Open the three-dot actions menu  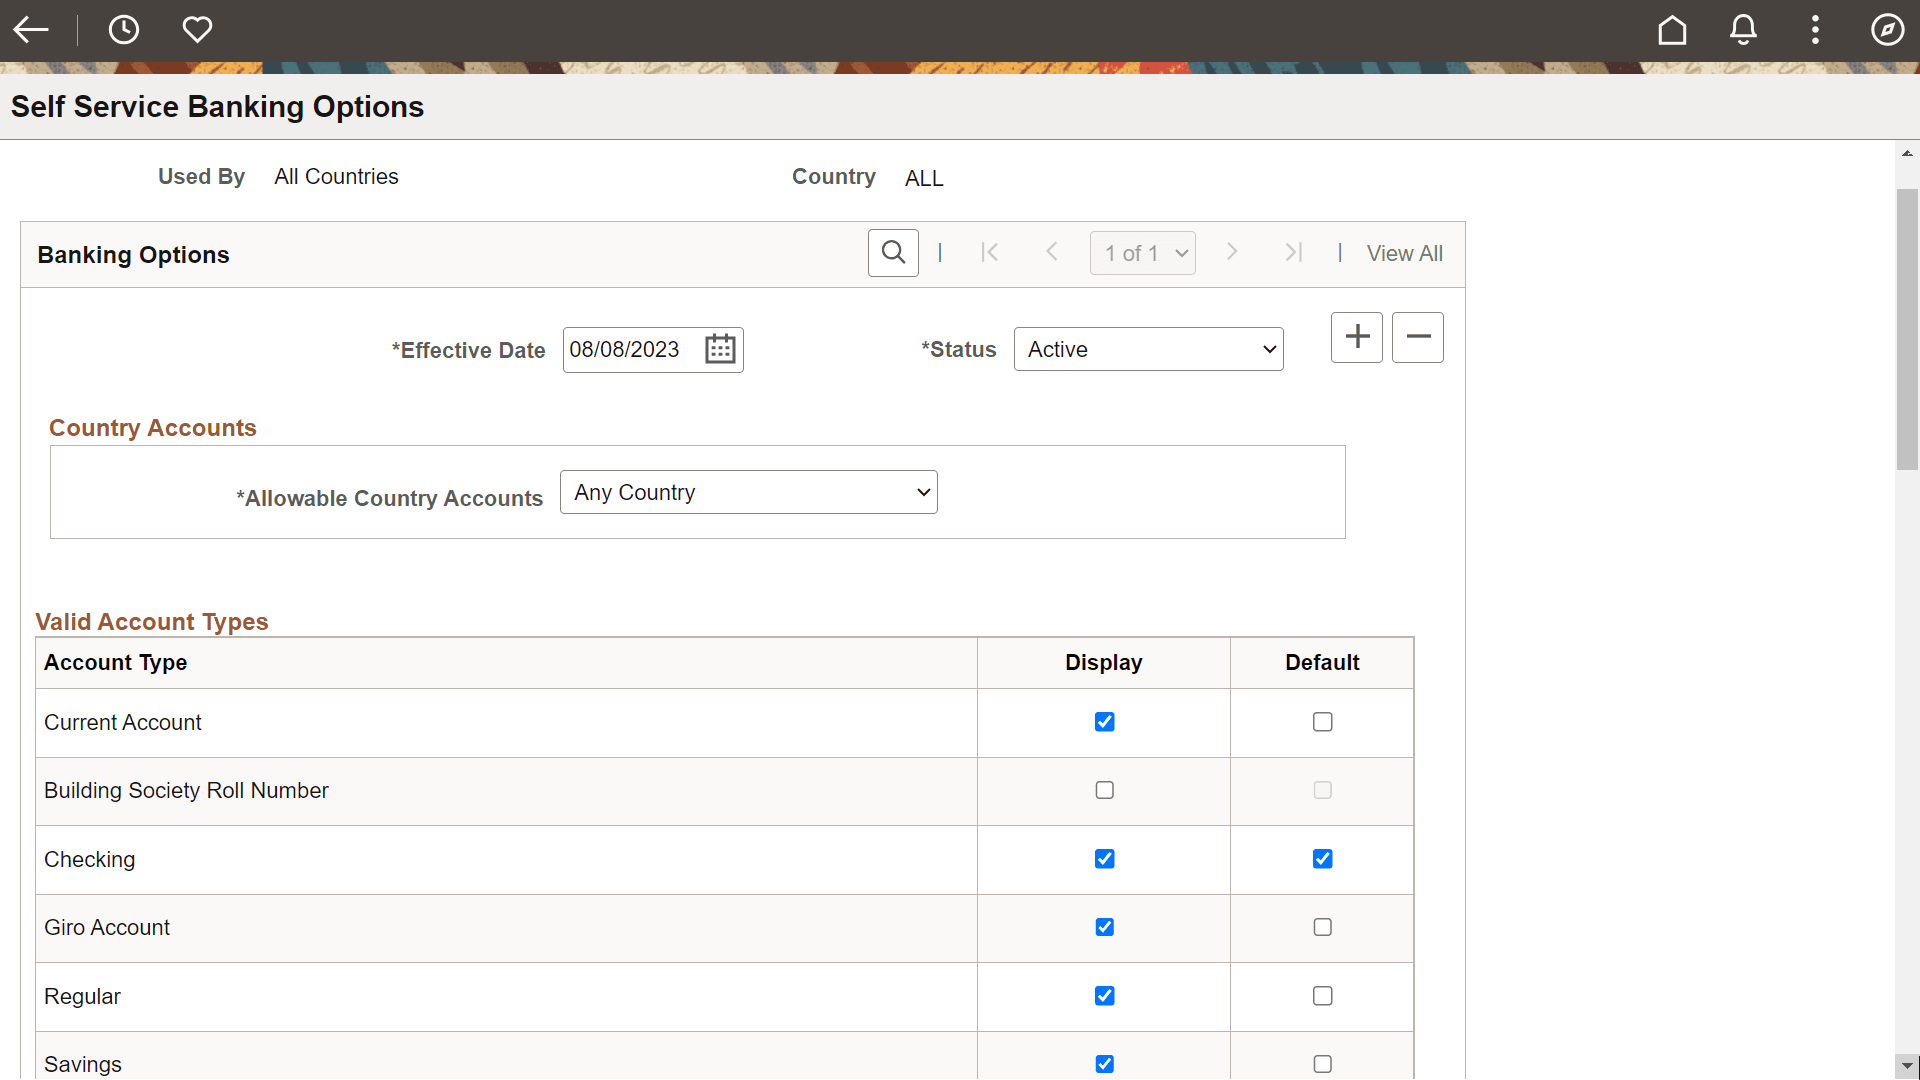click(x=1815, y=30)
